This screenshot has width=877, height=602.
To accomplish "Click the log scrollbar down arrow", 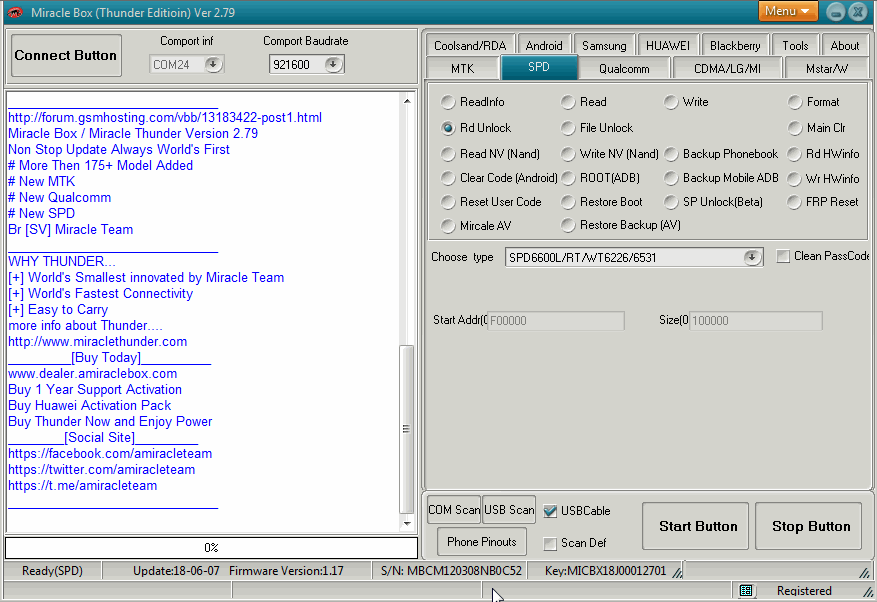I will click(x=407, y=524).
